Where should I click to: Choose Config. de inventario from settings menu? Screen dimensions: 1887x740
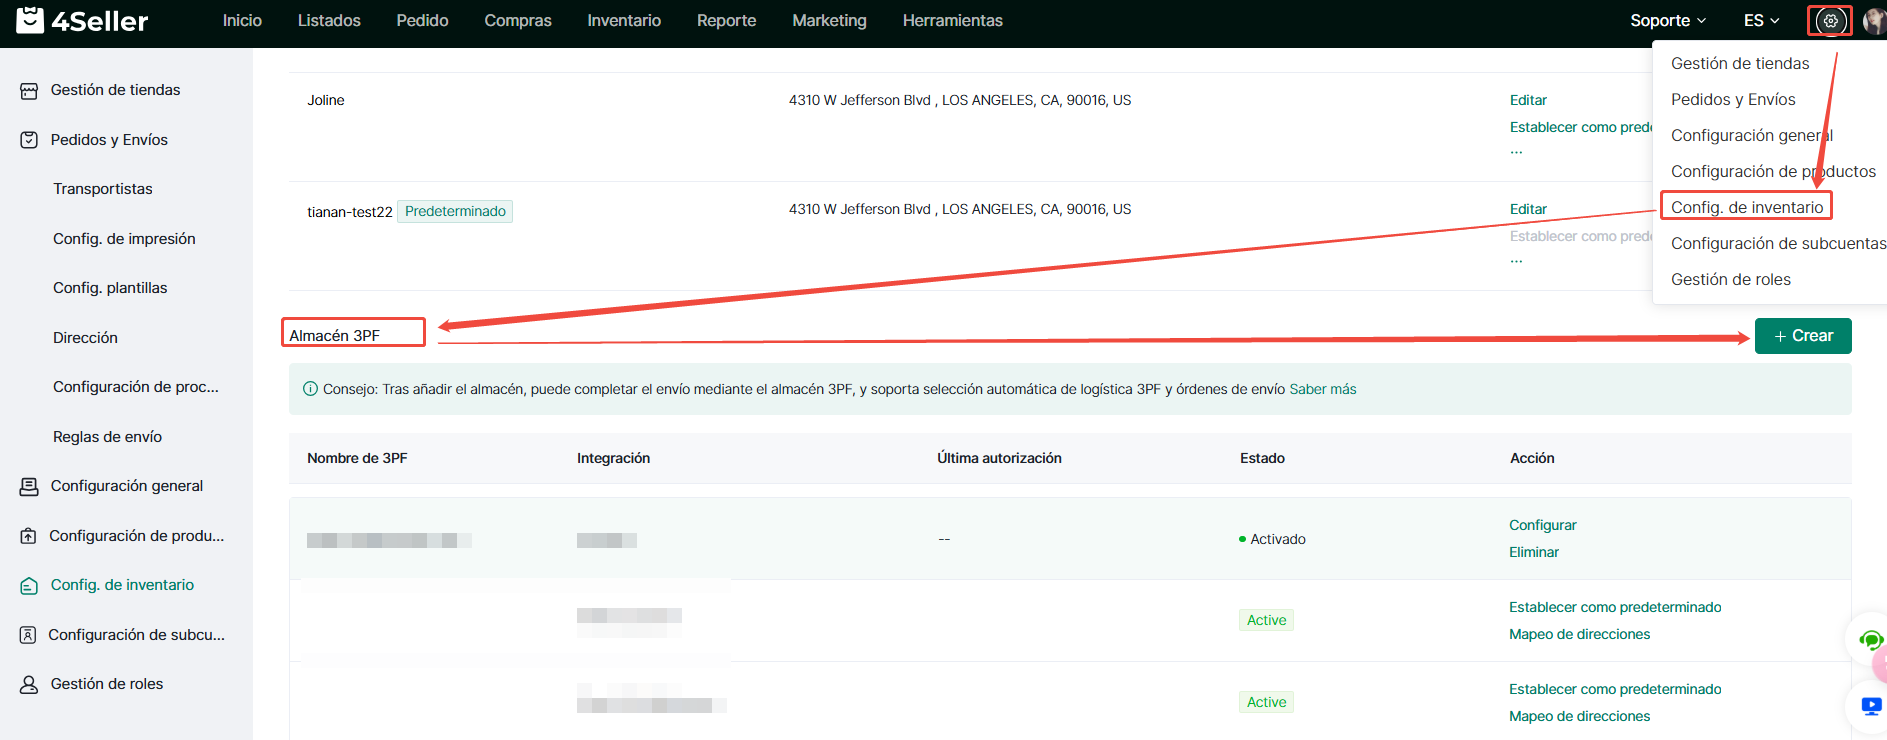(1746, 207)
